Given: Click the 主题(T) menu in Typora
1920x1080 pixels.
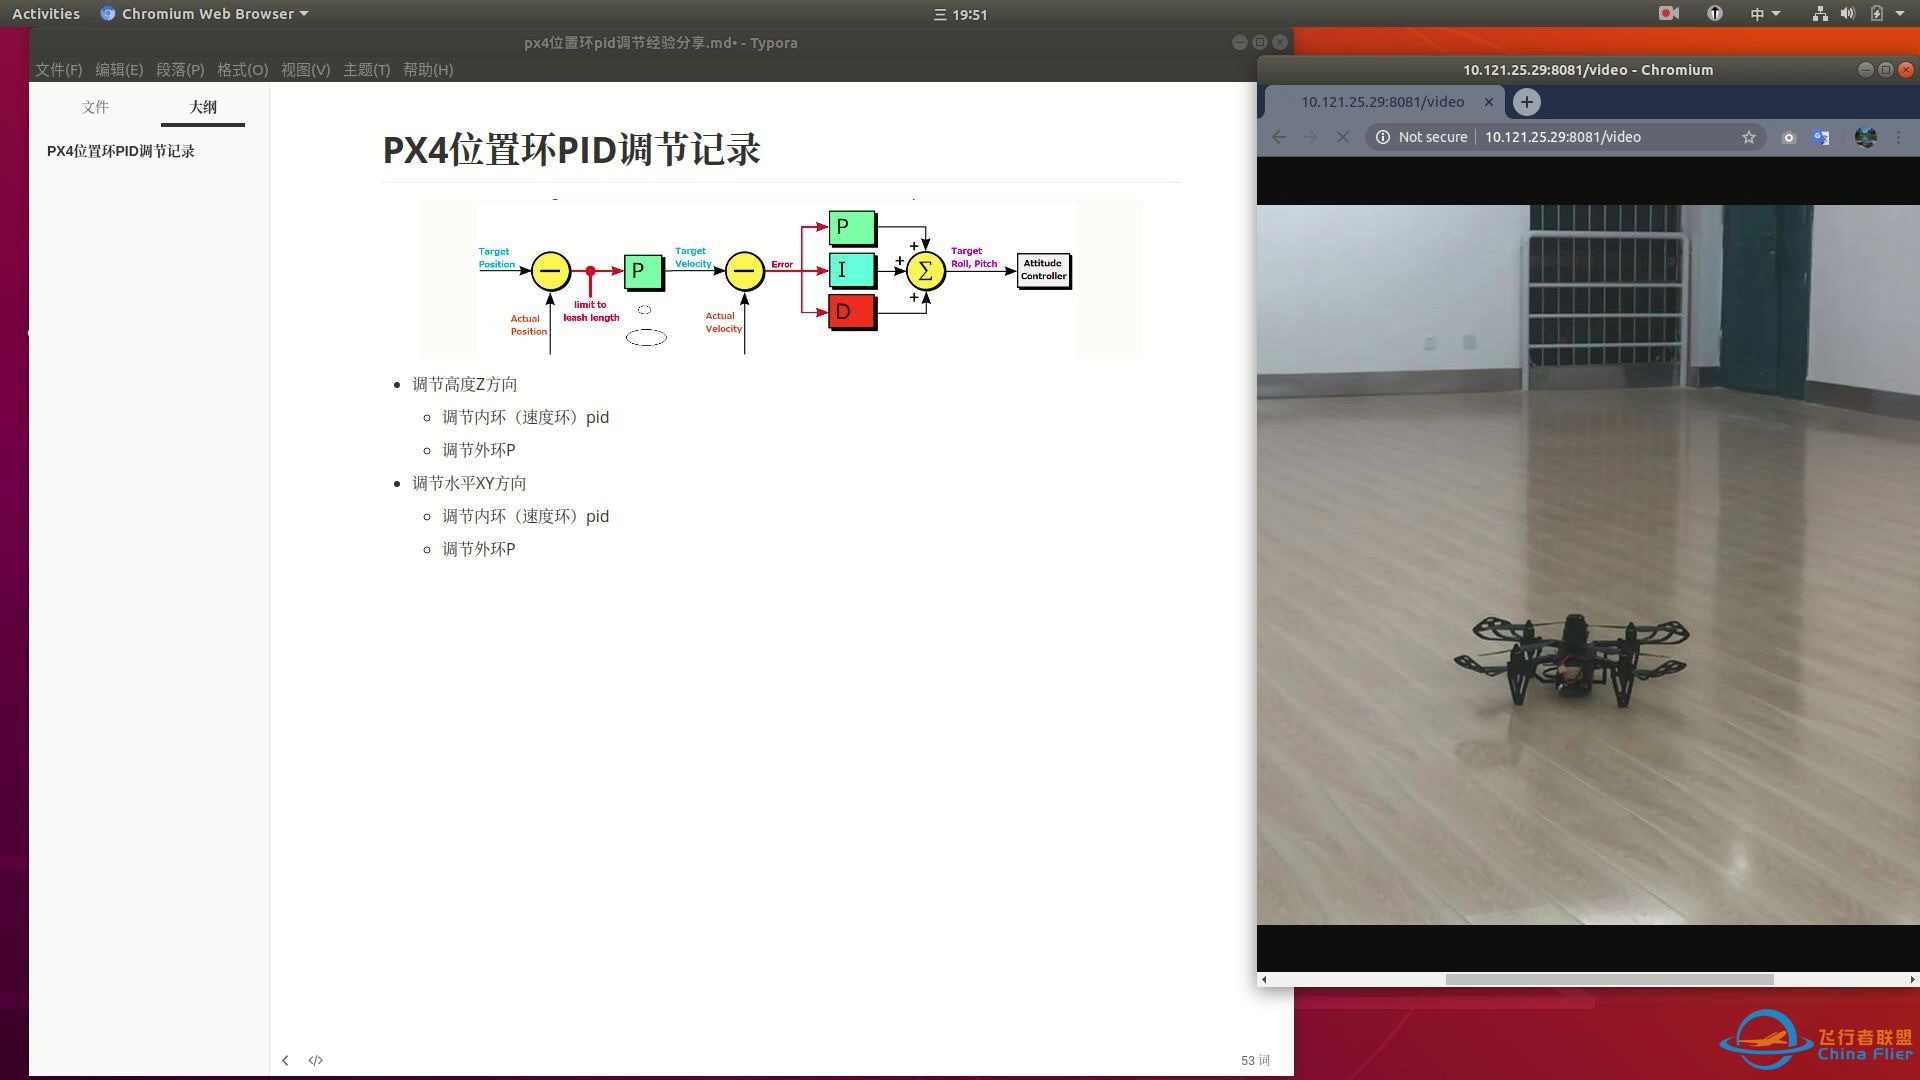Looking at the screenshot, I should click(365, 70).
